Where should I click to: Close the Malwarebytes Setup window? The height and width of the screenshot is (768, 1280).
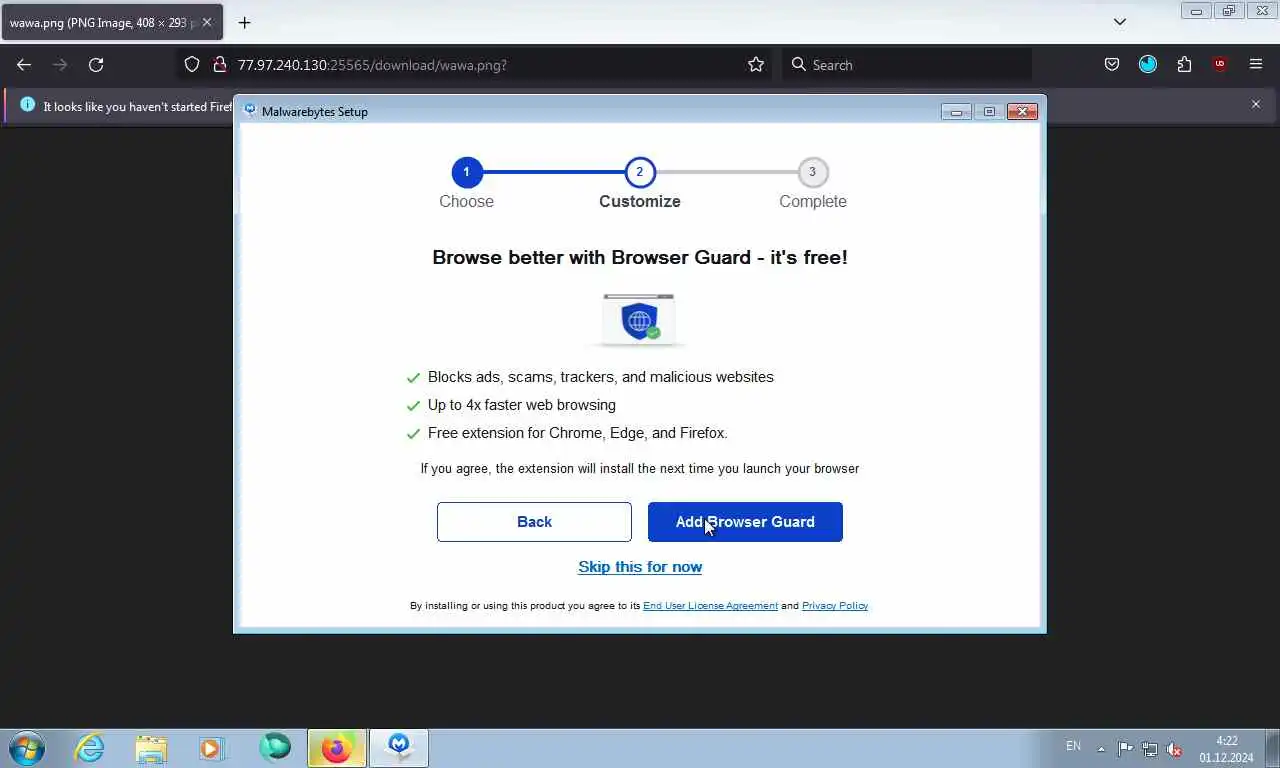1022,111
